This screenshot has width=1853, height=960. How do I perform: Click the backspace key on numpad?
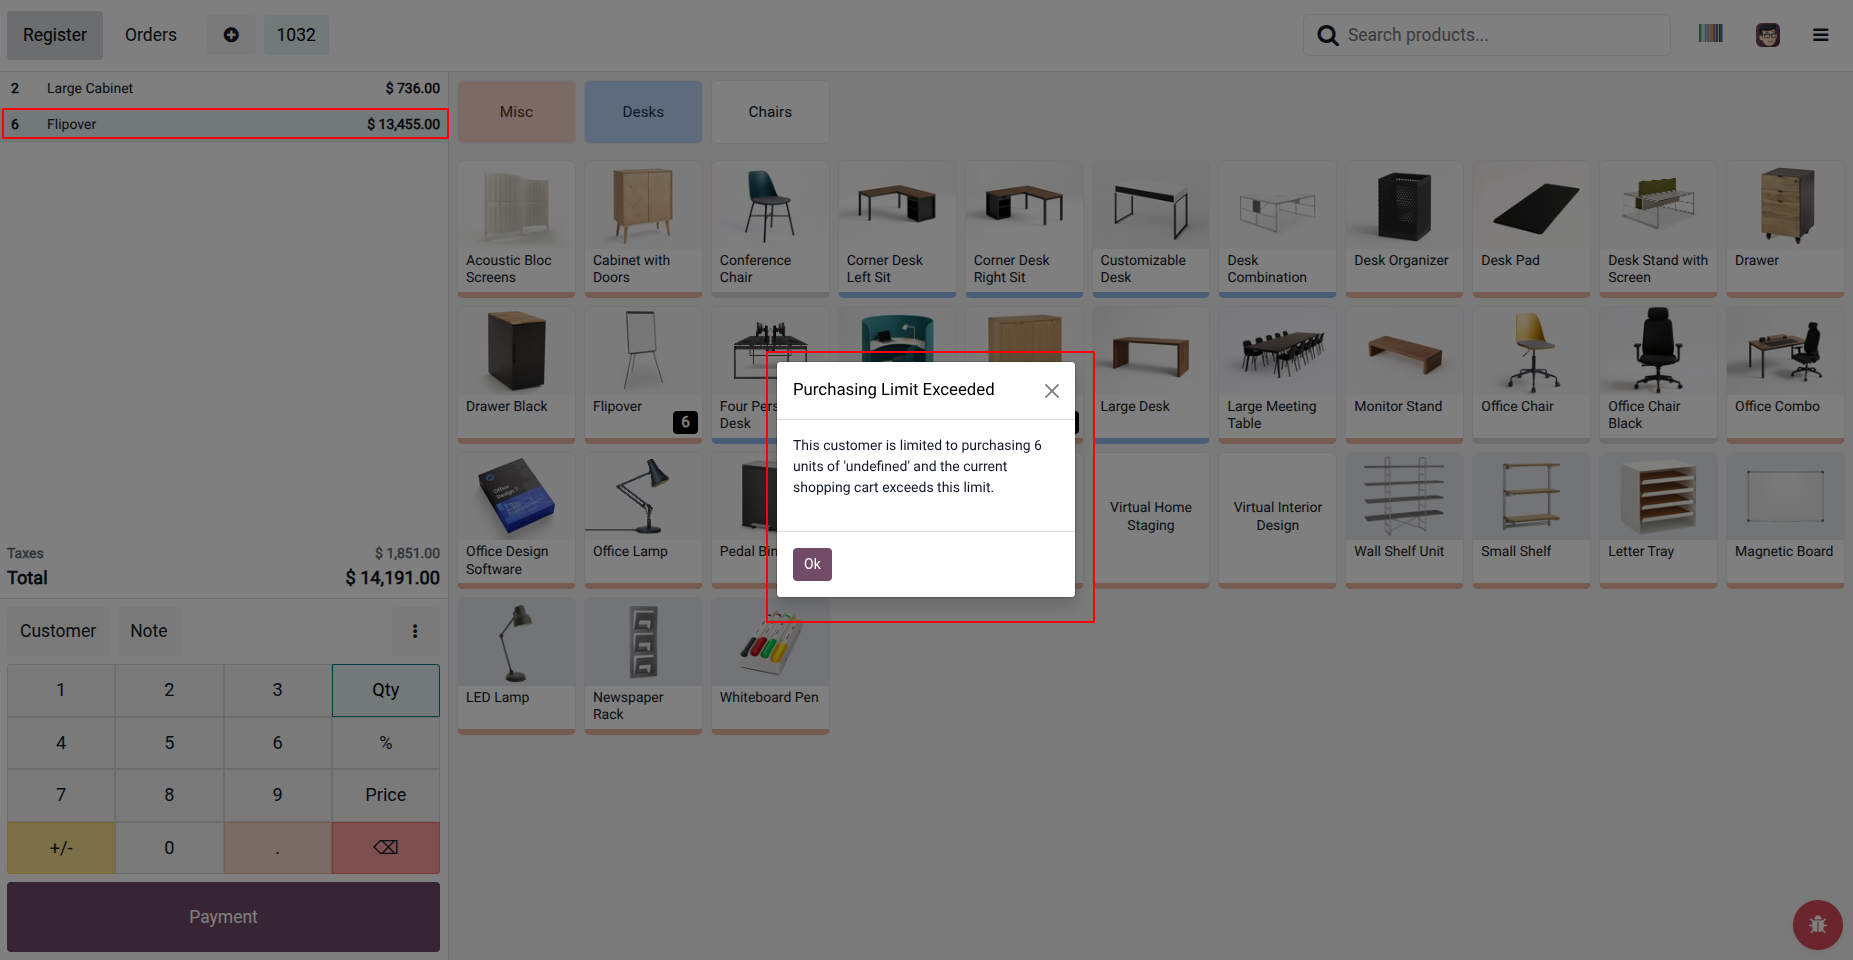coord(386,848)
